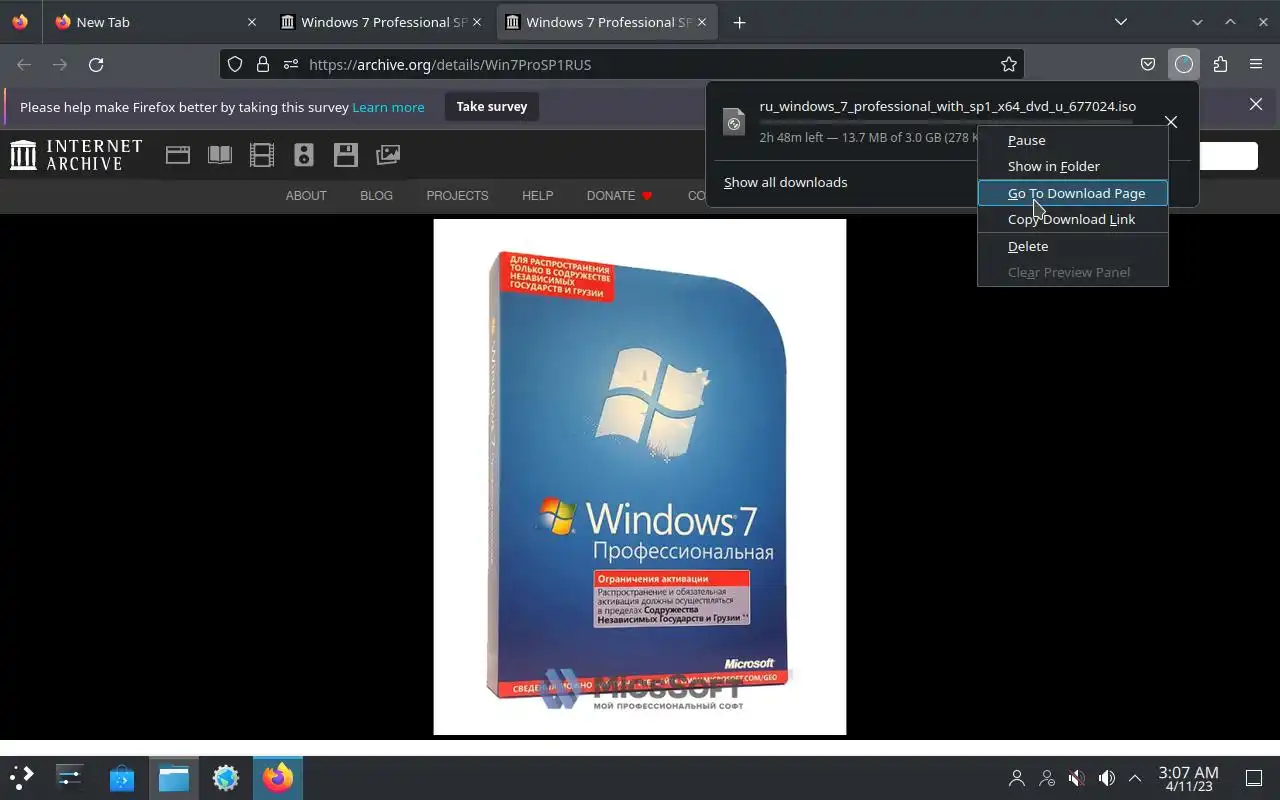Choose Show in Folder menu entry

point(1073,166)
